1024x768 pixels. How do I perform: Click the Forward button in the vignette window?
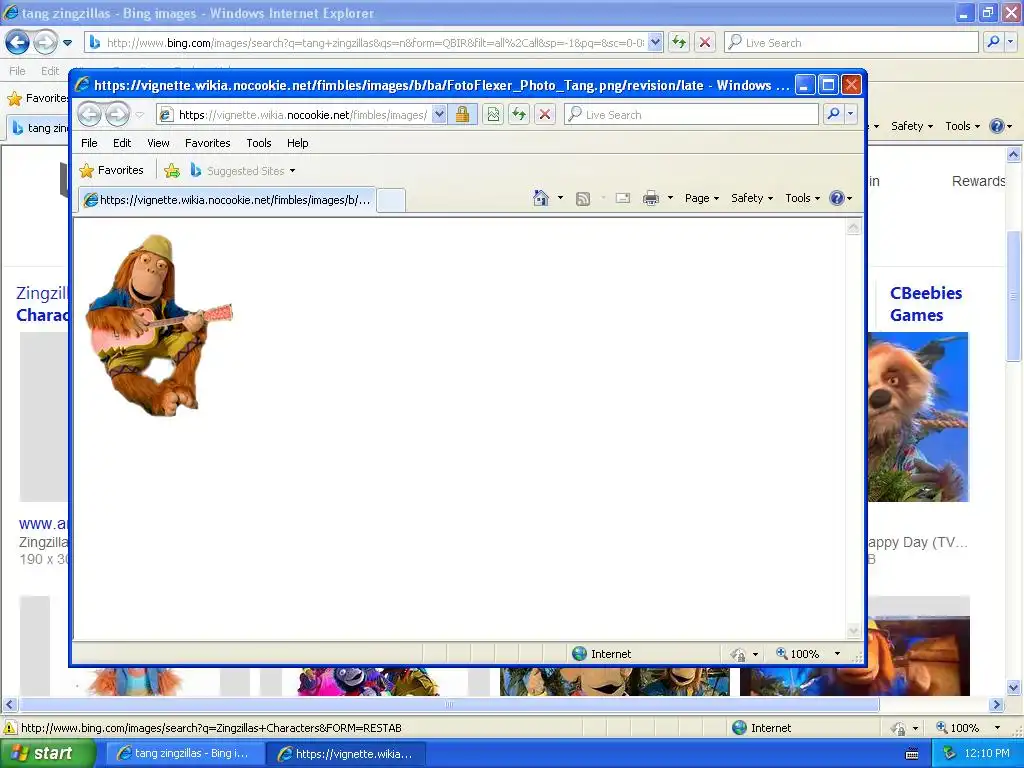pyautogui.click(x=118, y=115)
